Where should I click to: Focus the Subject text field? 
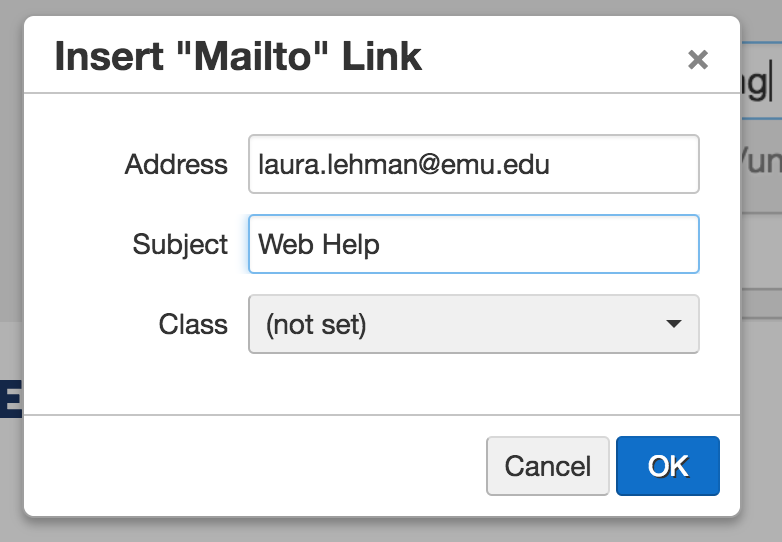click(473, 244)
